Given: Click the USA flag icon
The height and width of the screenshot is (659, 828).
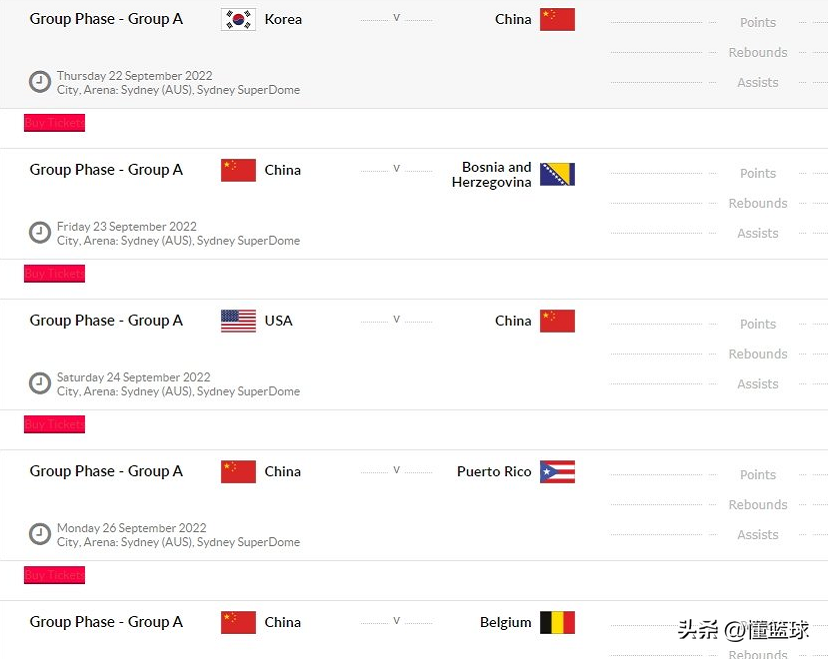Looking at the screenshot, I should coord(238,321).
